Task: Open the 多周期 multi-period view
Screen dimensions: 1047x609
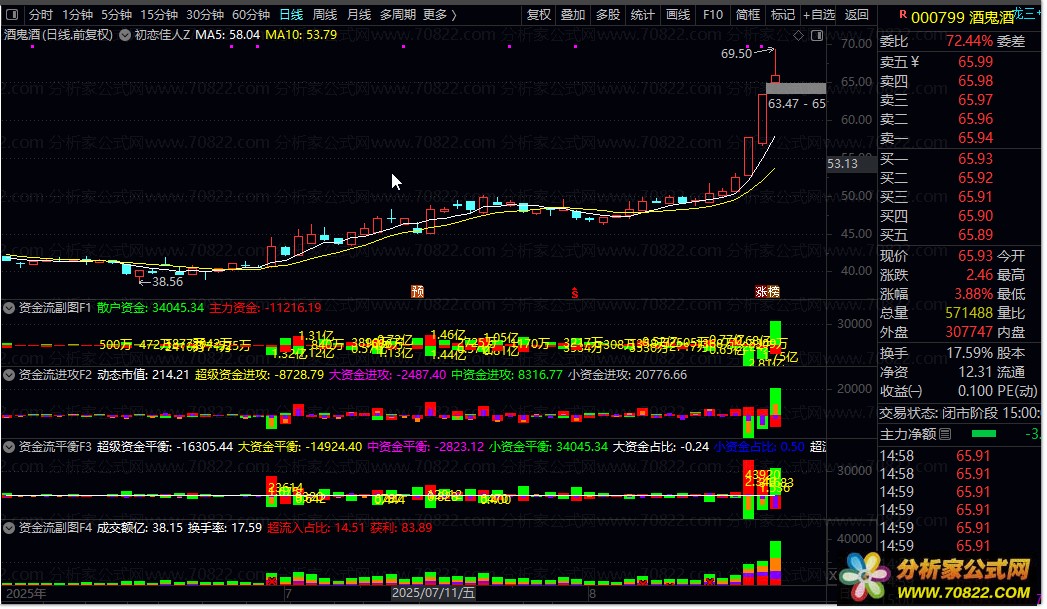Action: pos(397,15)
